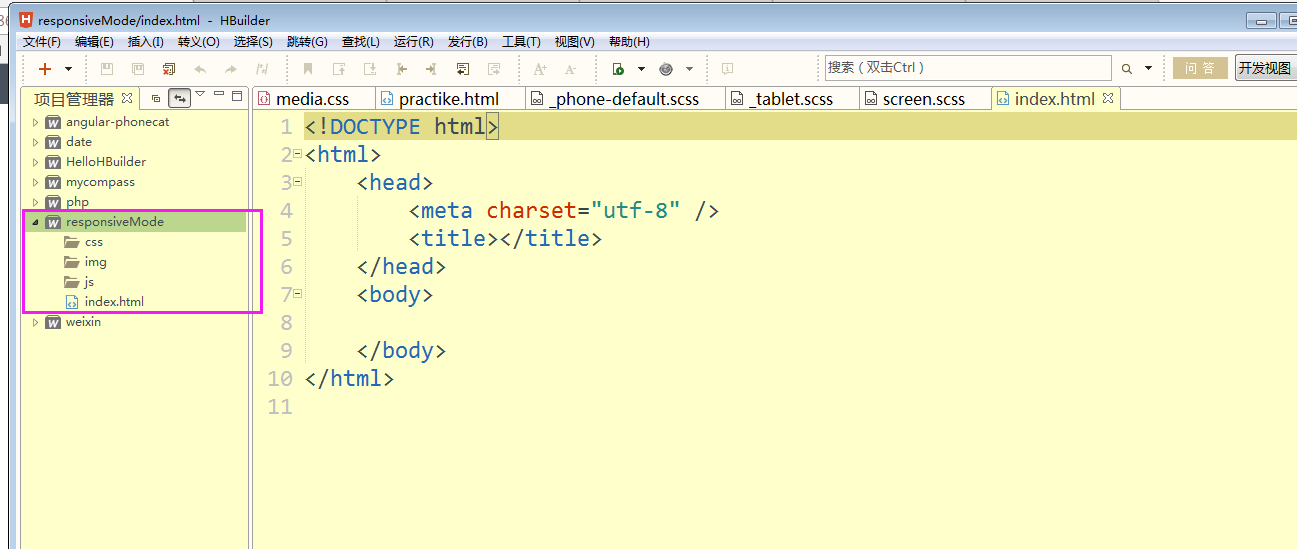The image size is (1297, 549).
Task: Click the green Run in browser icon
Action: pyautogui.click(x=618, y=69)
